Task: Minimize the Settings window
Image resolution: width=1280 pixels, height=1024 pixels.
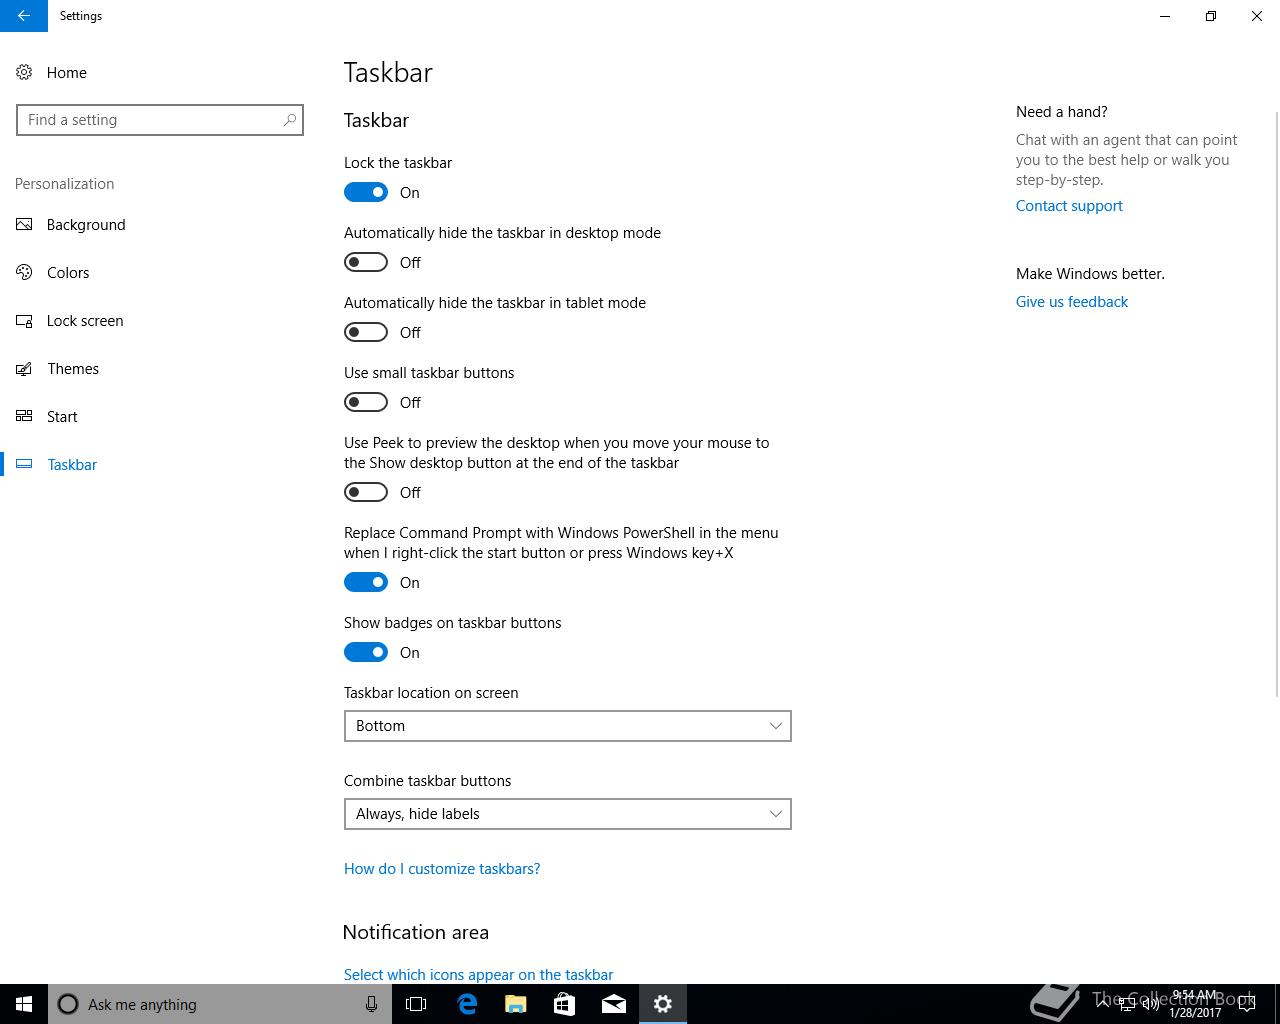Action: click(1165, 16)
